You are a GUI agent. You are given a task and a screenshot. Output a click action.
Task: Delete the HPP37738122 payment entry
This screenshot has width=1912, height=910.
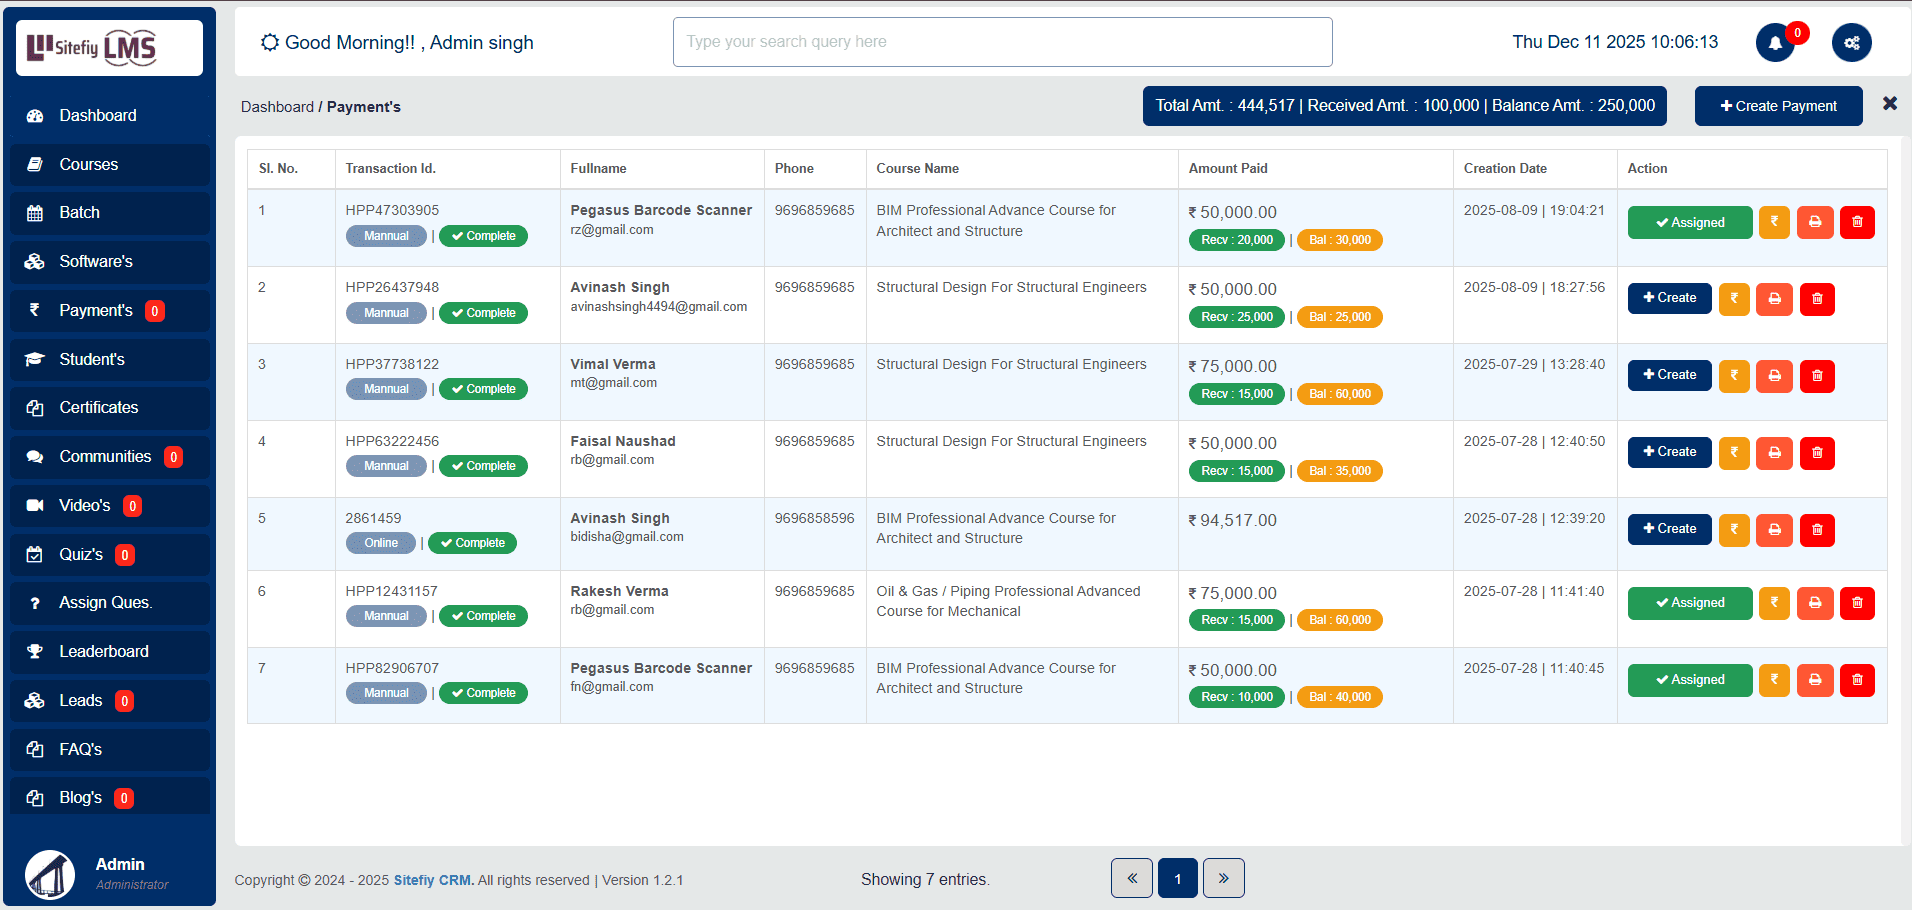pyautogui.click(x=1817, y=376)
